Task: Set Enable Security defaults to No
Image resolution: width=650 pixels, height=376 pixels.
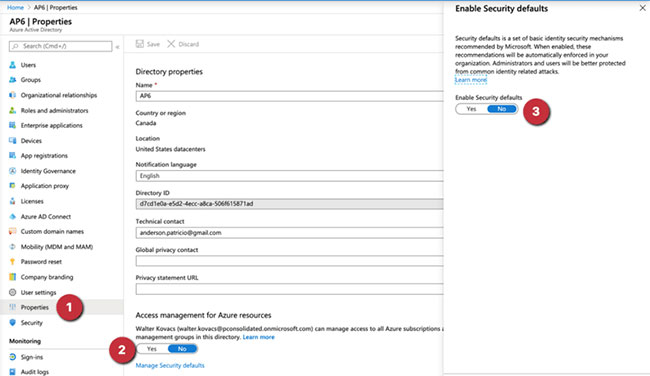Action: [x=502, y=109]
